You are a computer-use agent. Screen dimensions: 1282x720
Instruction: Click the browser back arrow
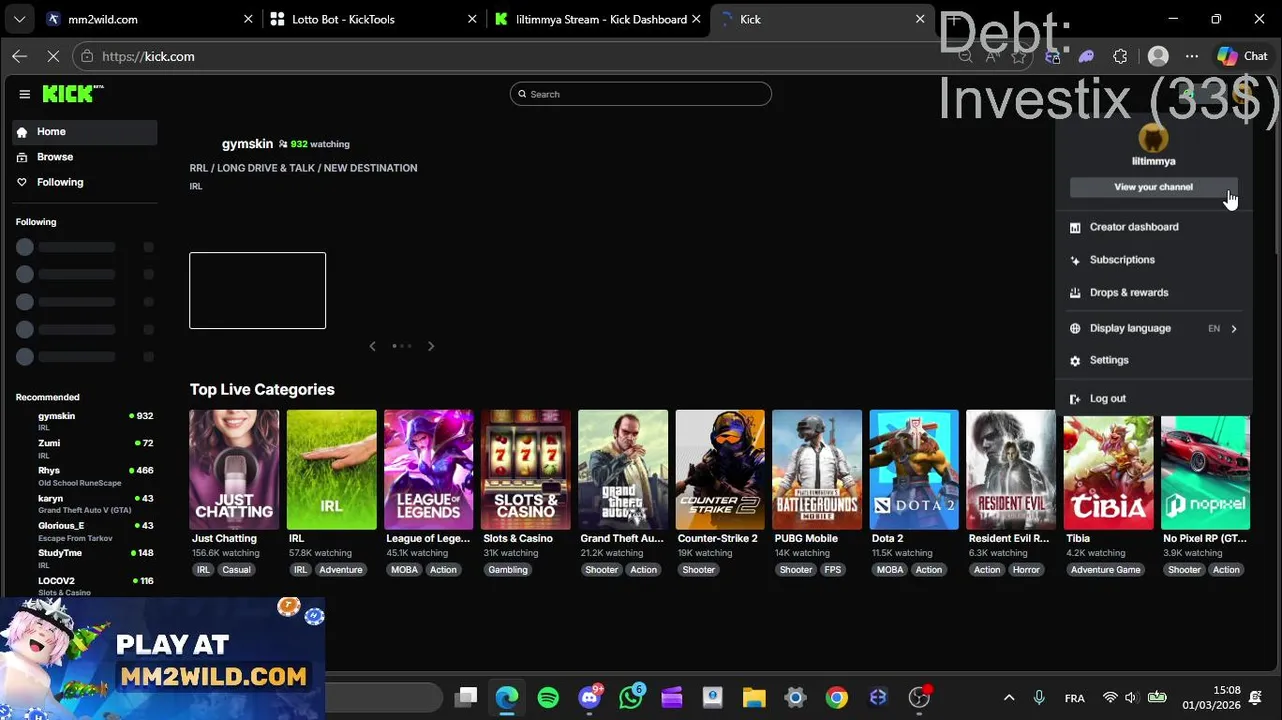19,56
